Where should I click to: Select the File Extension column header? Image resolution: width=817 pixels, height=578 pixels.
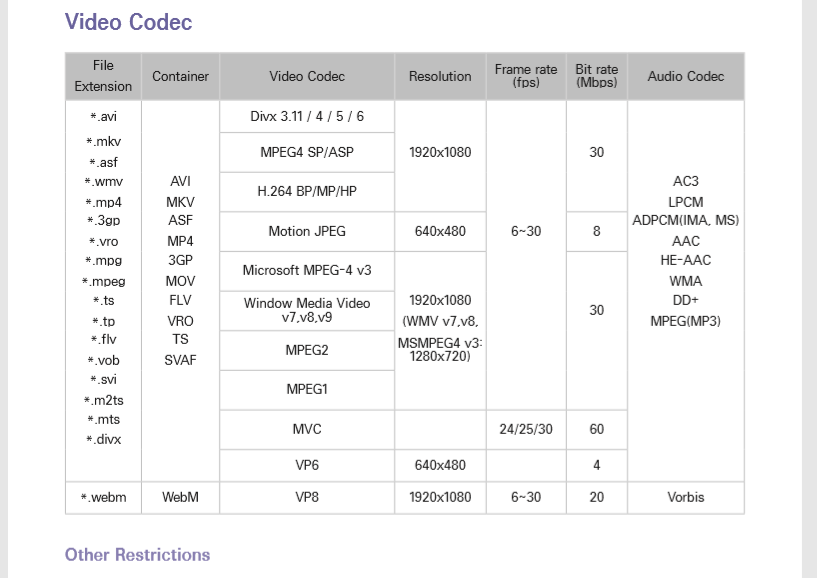point(103,76)
